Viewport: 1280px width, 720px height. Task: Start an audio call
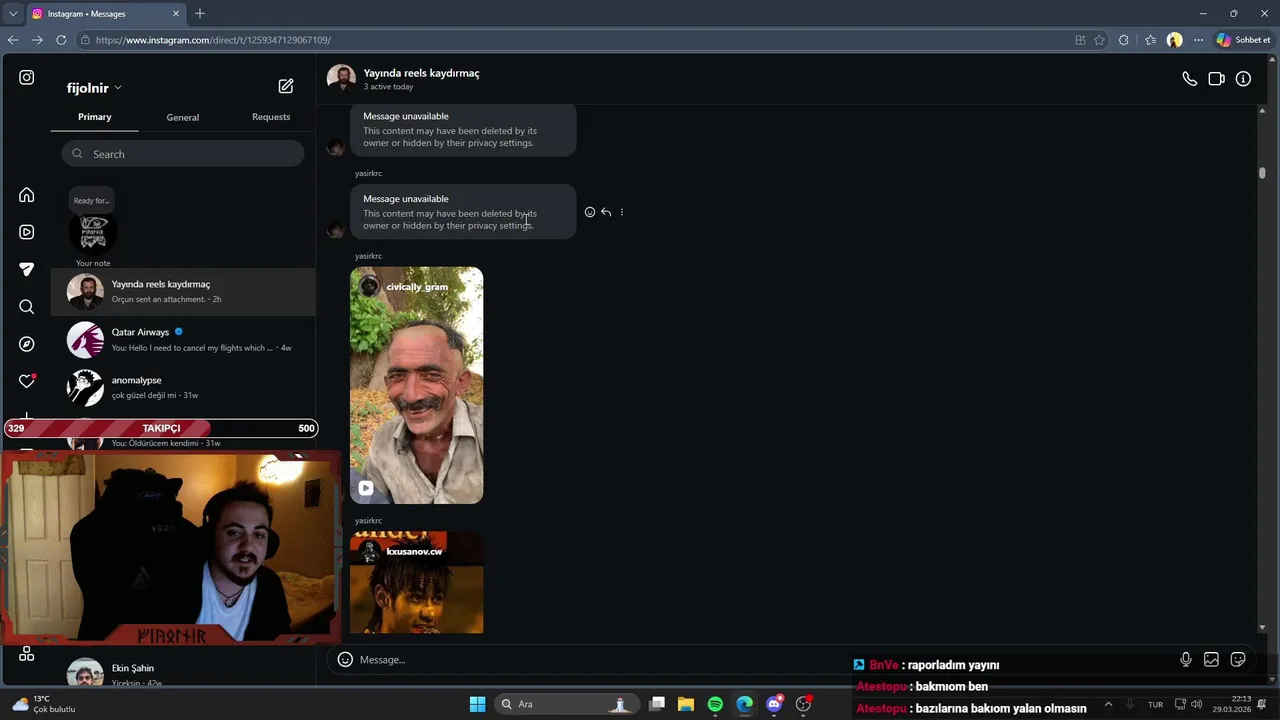1189,79
